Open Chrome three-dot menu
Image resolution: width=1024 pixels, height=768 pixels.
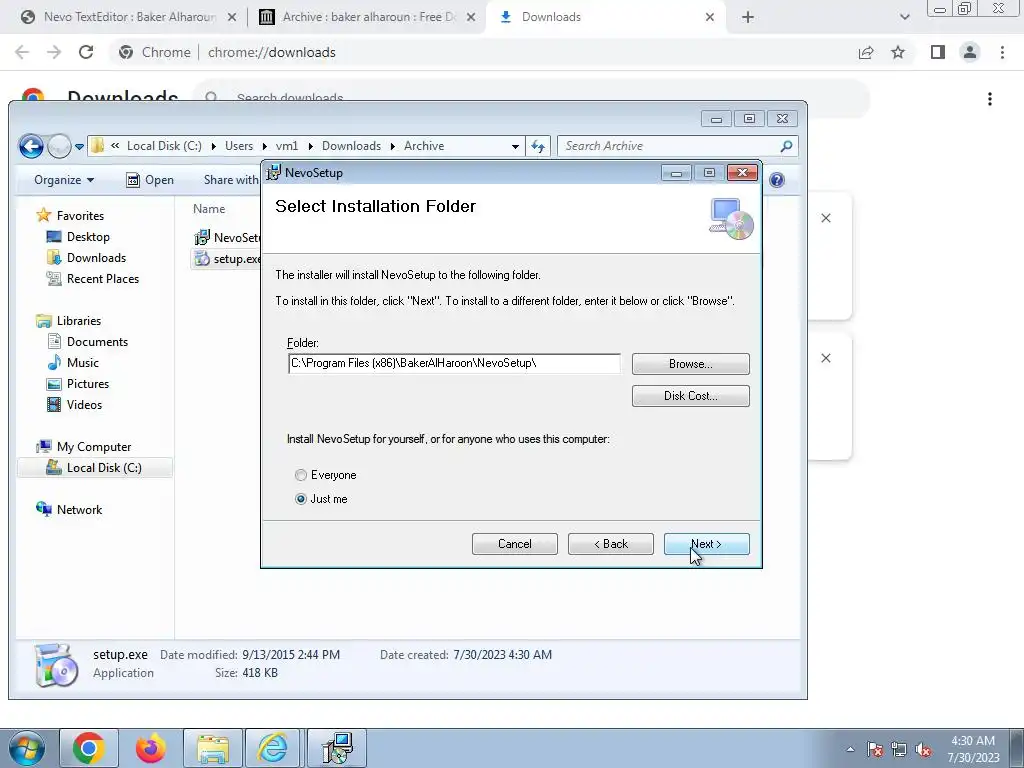coord(1002,52)
